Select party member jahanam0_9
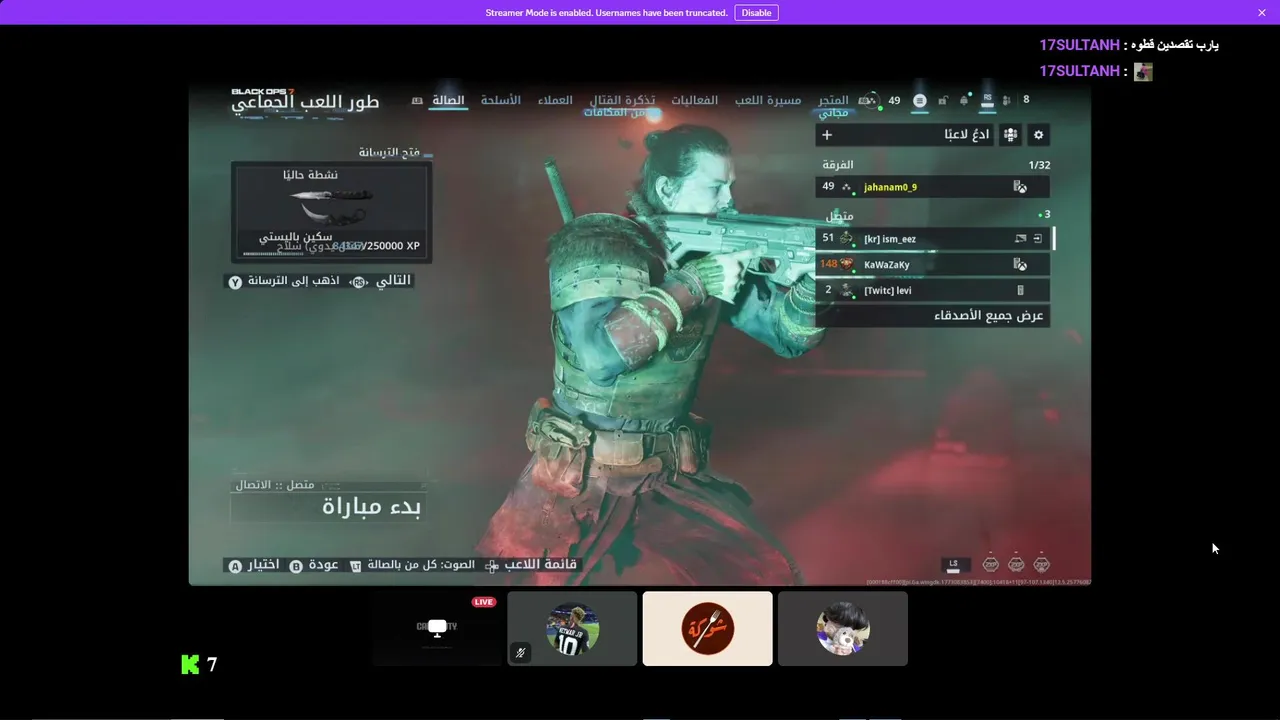The height and width of the screenshot is (720, 1280). coord(933,187)
